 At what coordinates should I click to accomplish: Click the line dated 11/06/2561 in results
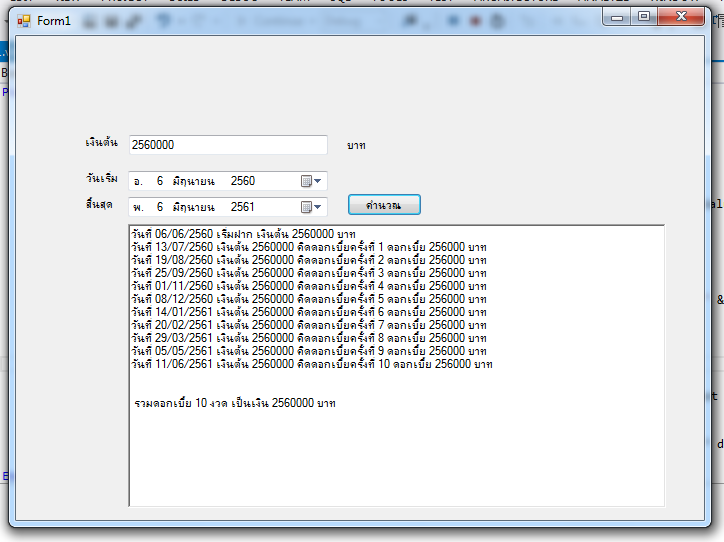(x=312, y=364)
